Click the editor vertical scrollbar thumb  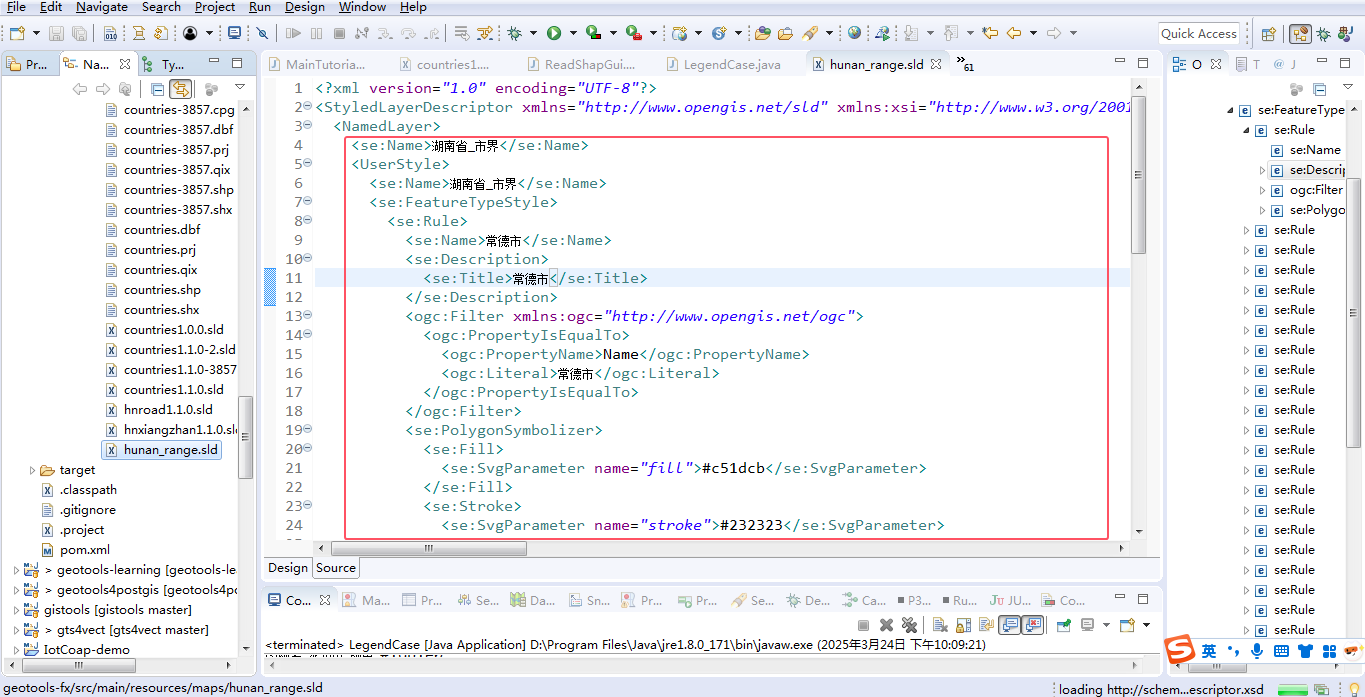tap(1138, 175)
